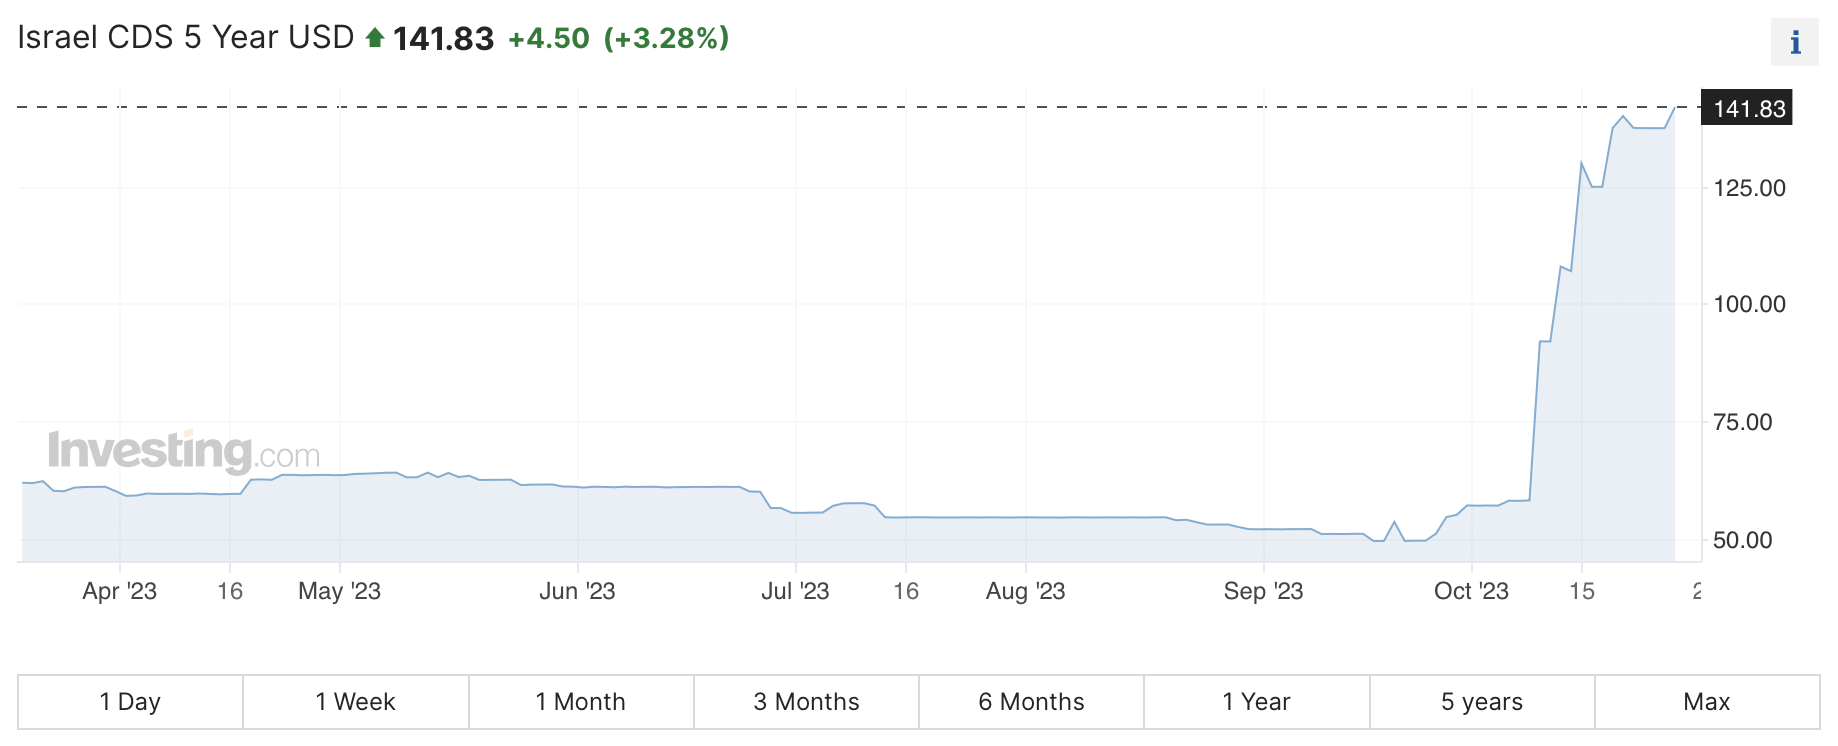The image size is (1838, 746).
Task: Click the info icon in top right
Action: tap(1795, 42)
